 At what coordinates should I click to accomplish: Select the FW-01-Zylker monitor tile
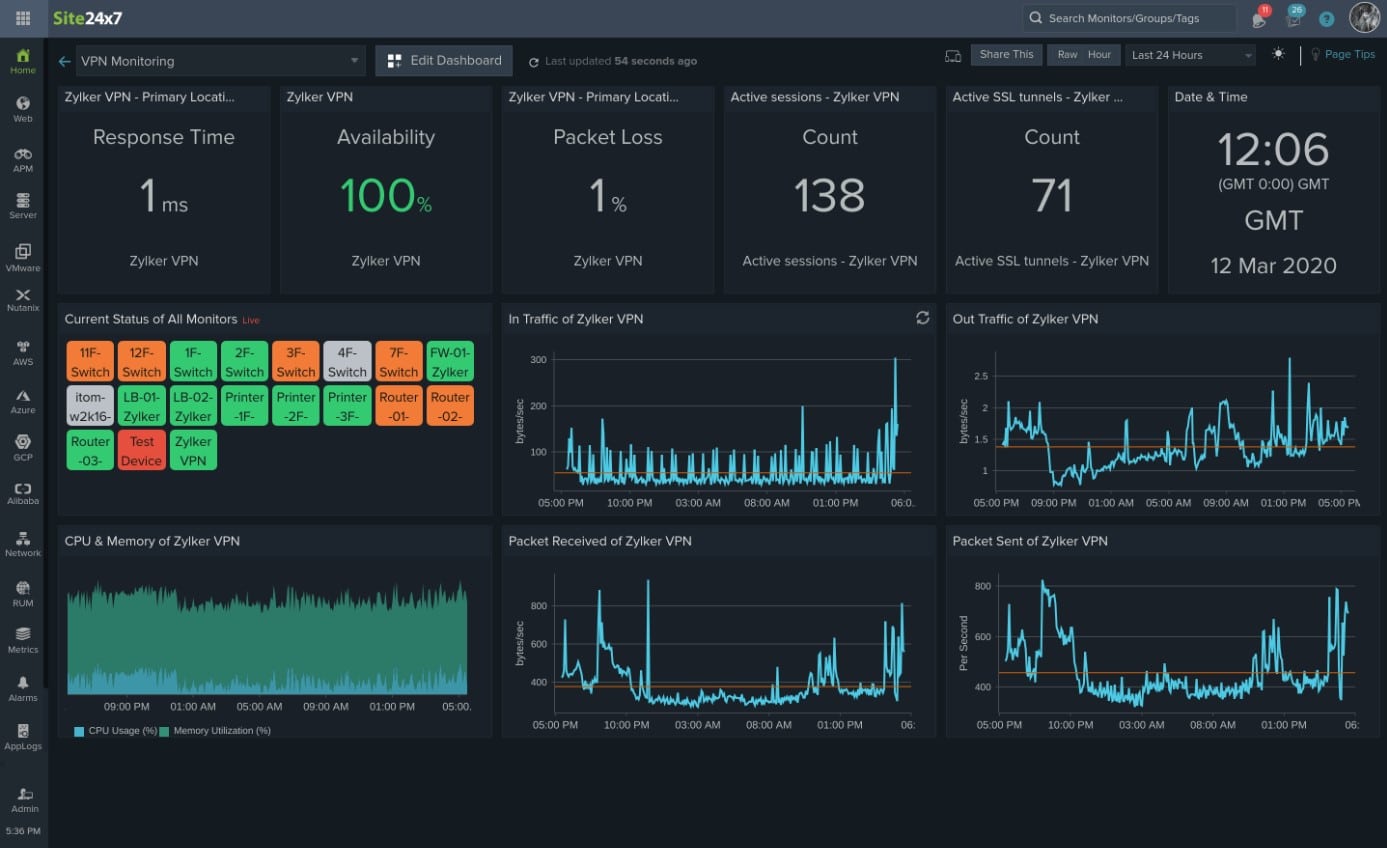450,361
